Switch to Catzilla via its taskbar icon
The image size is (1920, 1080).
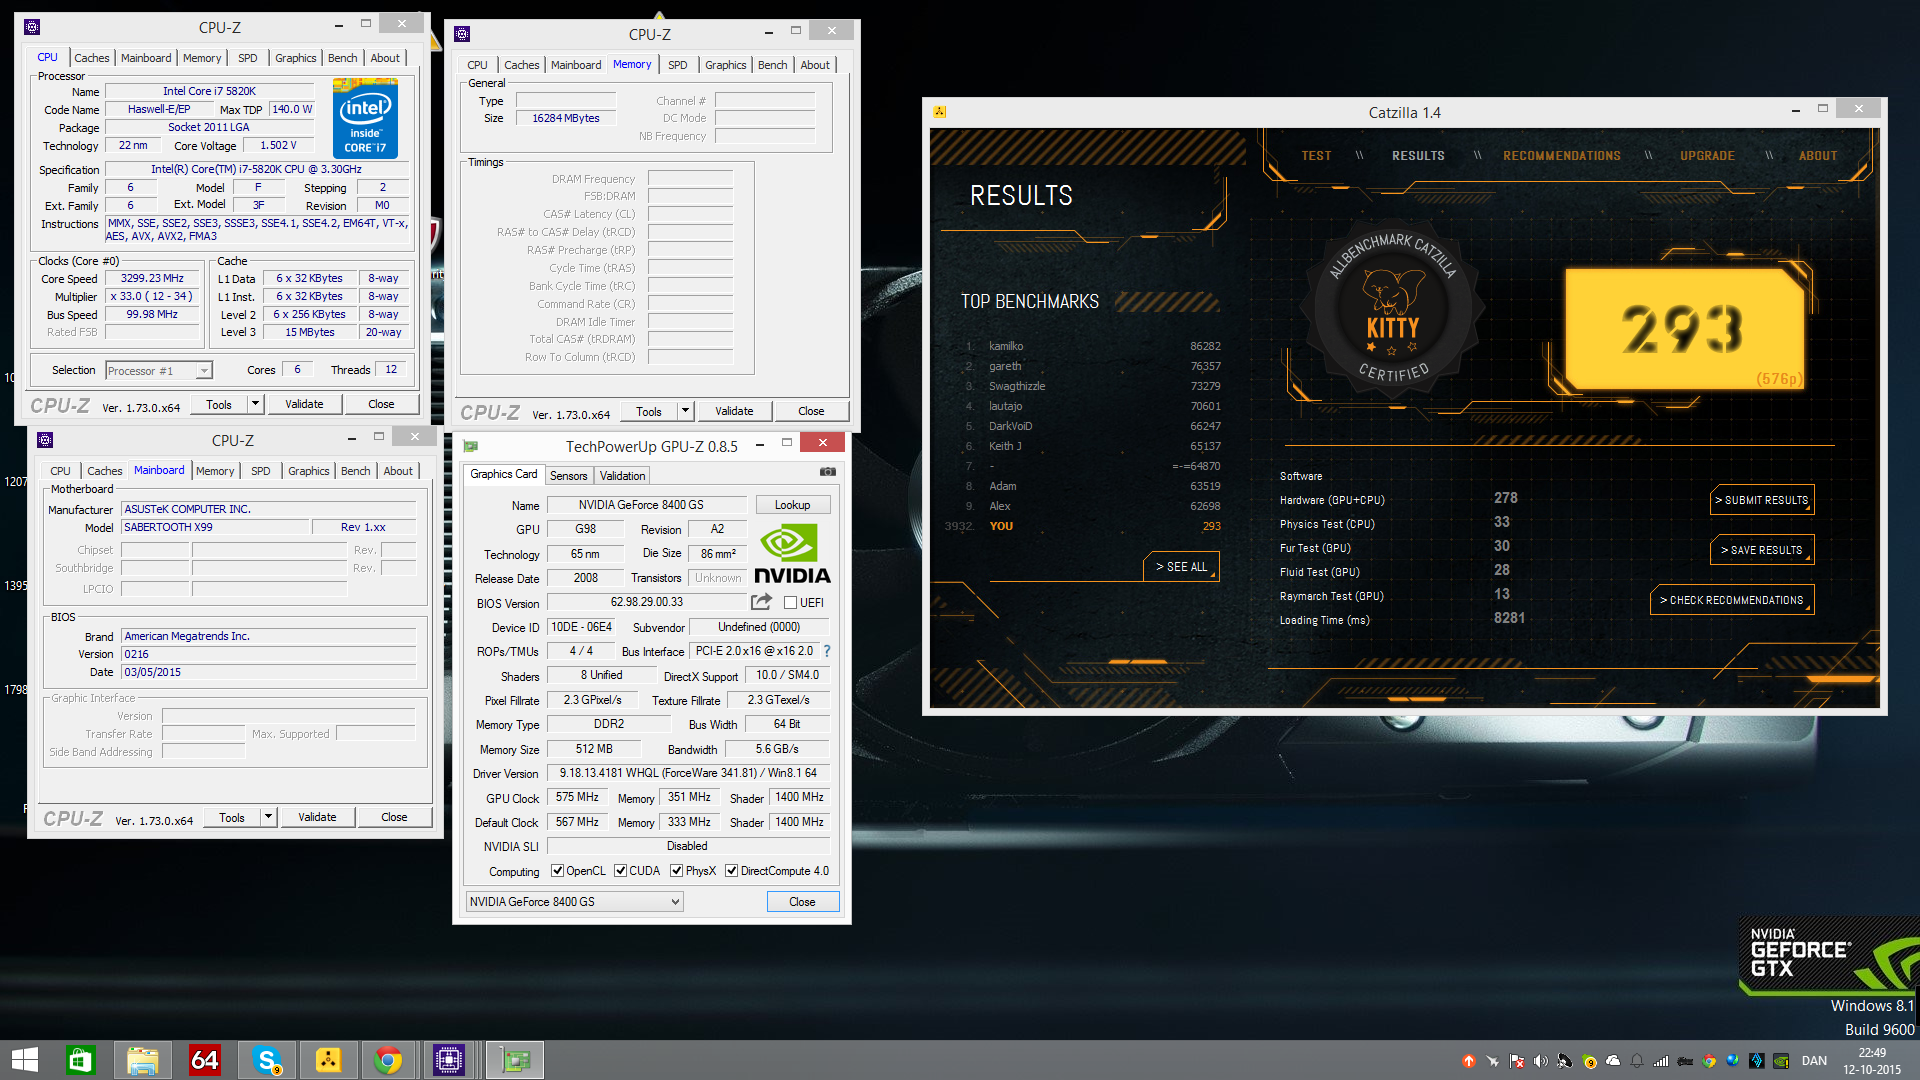tap(328, 1060)
